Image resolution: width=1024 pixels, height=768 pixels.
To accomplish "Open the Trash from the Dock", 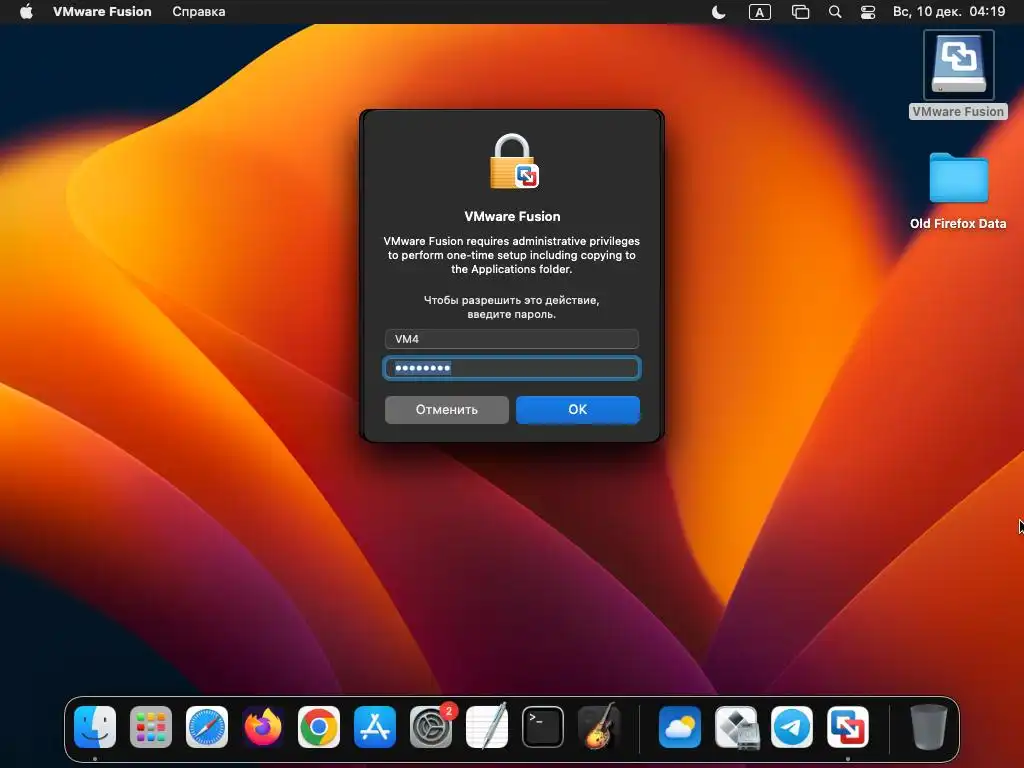I will [929, 727].
